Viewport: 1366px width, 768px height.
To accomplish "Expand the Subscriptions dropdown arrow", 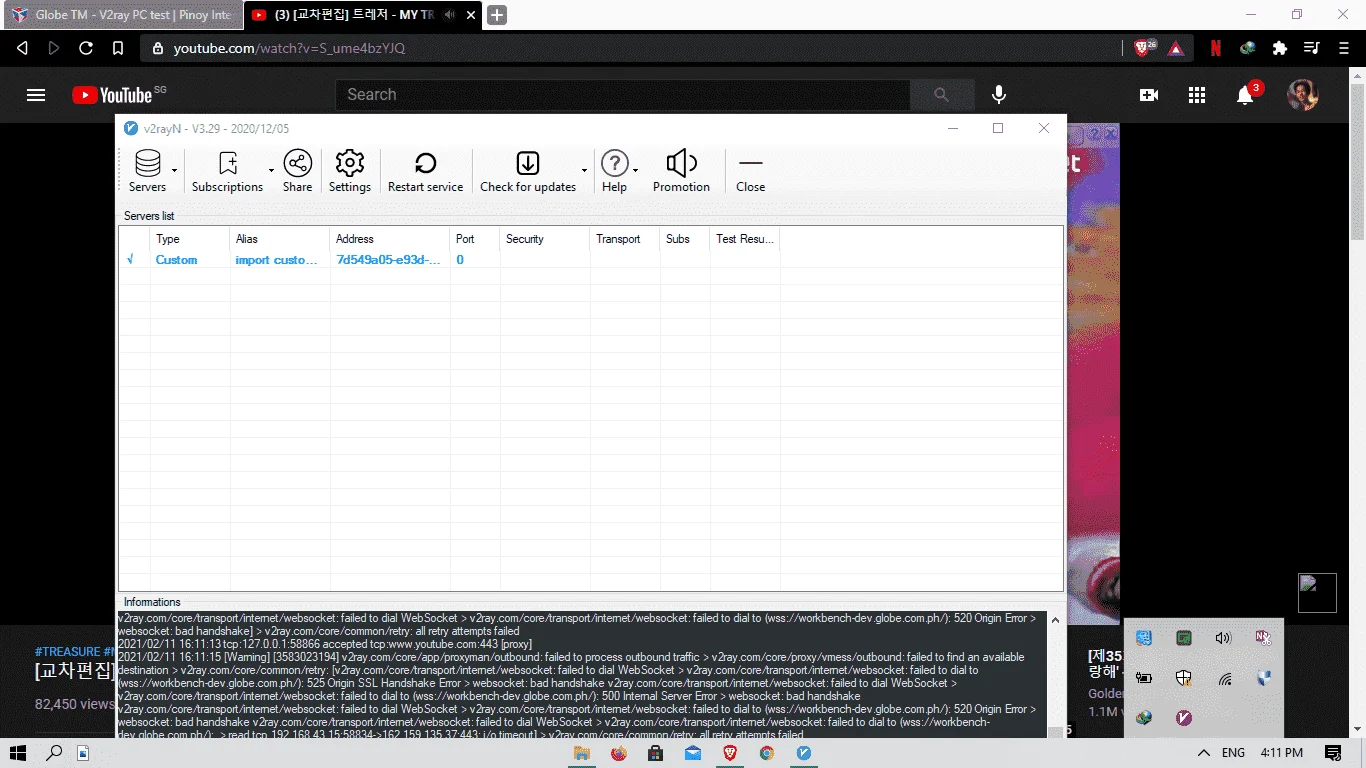I will coord(271,171).
